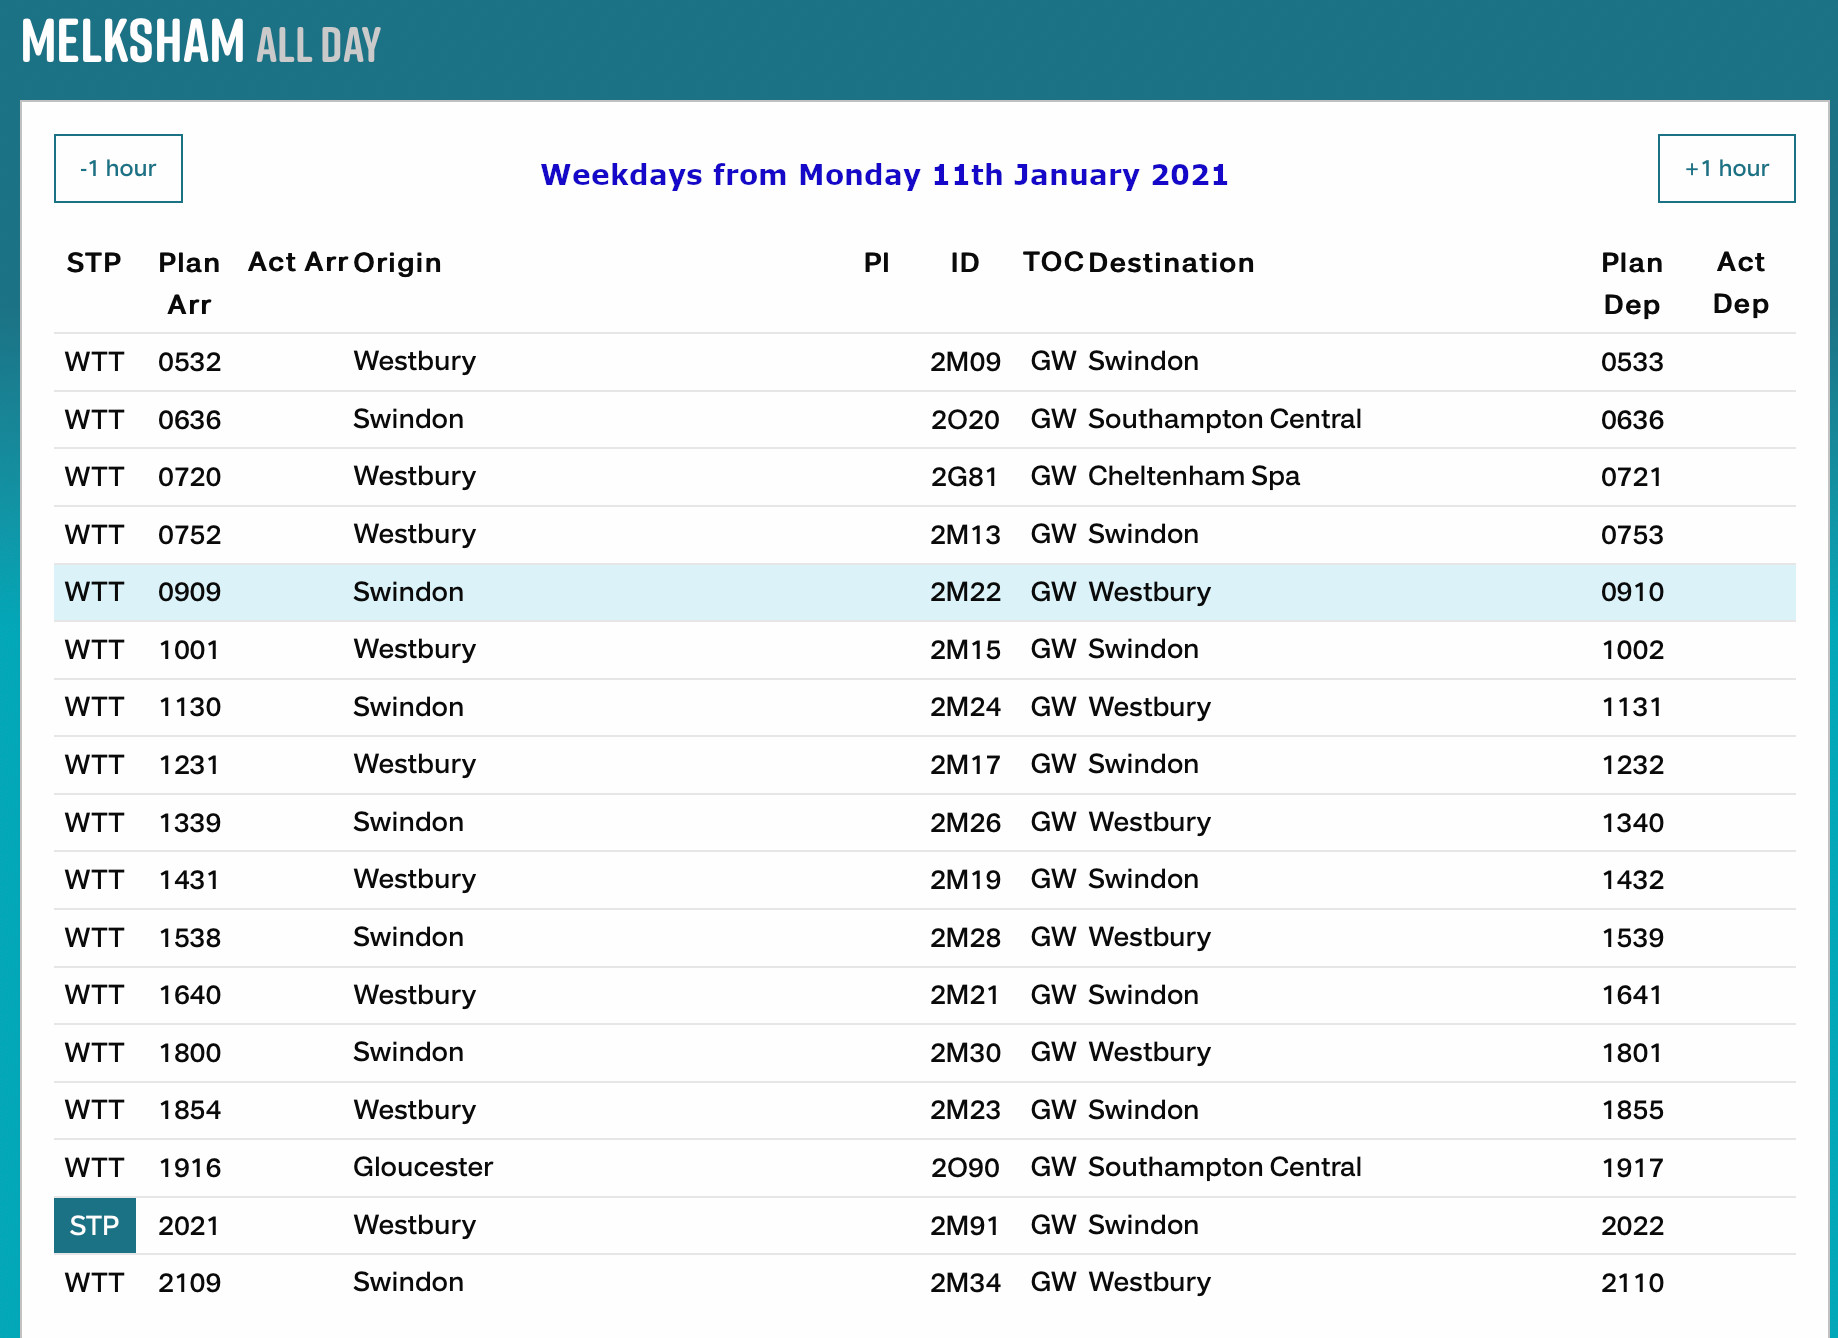Click Weekdays from Monday 11th January title
1838x1338 pixels.
click(x=884, y=175)
